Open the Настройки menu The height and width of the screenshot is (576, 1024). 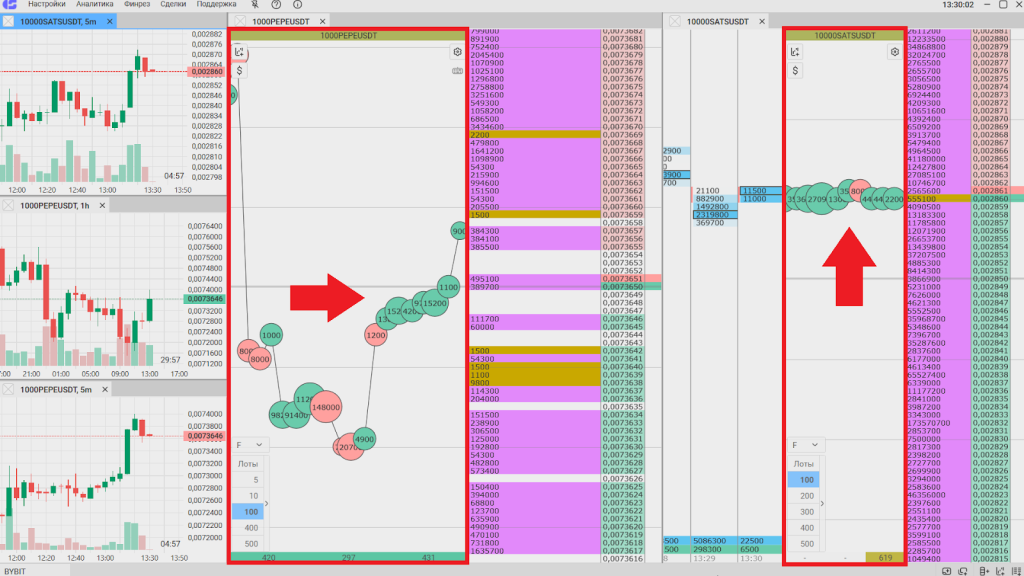(x=47, y=5)
